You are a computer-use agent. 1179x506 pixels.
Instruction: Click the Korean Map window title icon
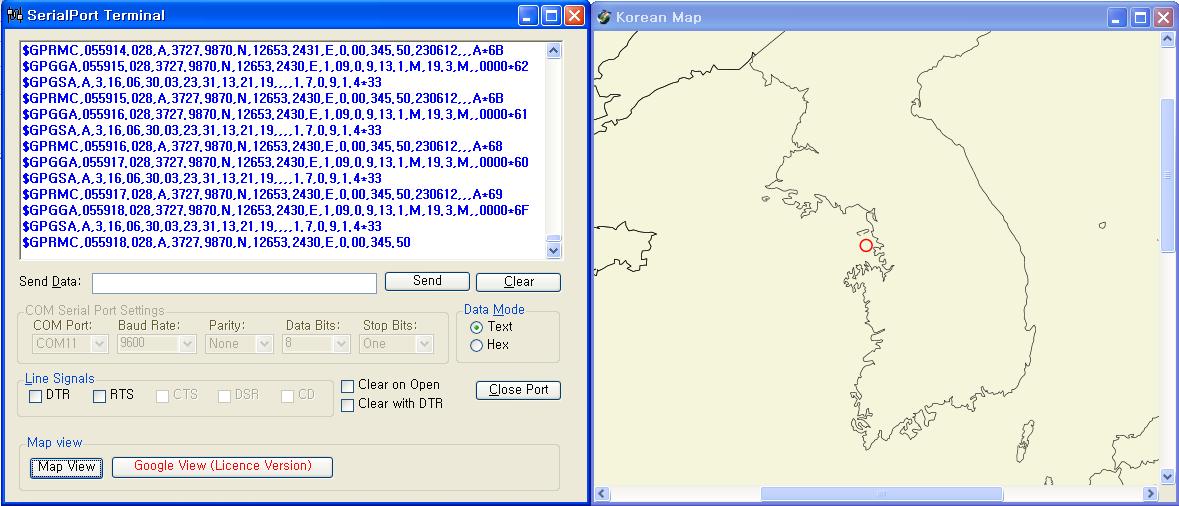(604, 17)
